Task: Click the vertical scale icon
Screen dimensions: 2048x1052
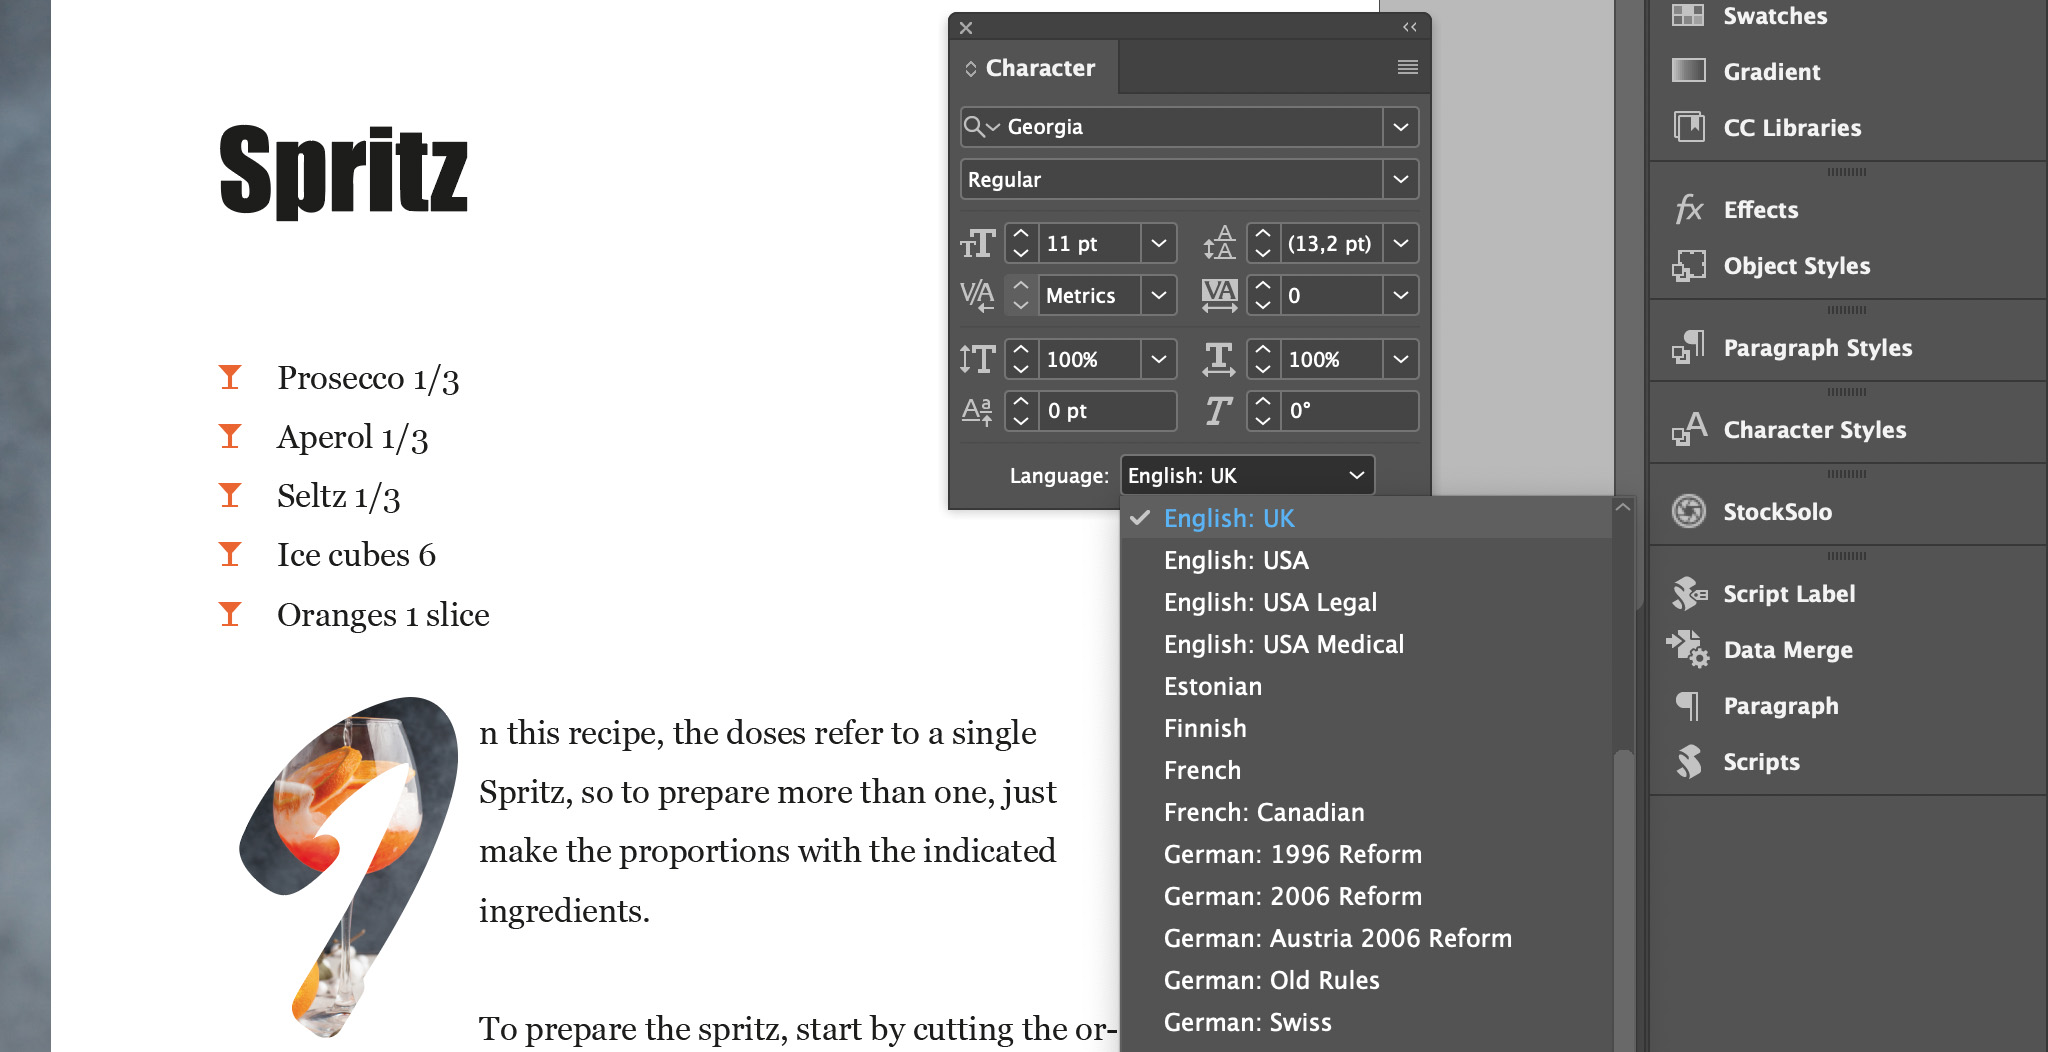Action: (x=977, y=359)
